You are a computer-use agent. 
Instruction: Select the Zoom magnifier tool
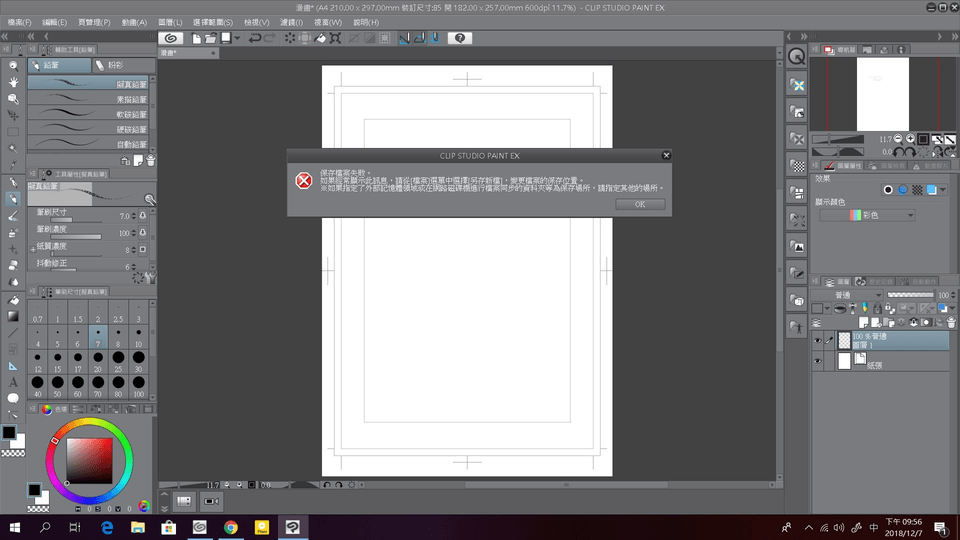(13, 66)
